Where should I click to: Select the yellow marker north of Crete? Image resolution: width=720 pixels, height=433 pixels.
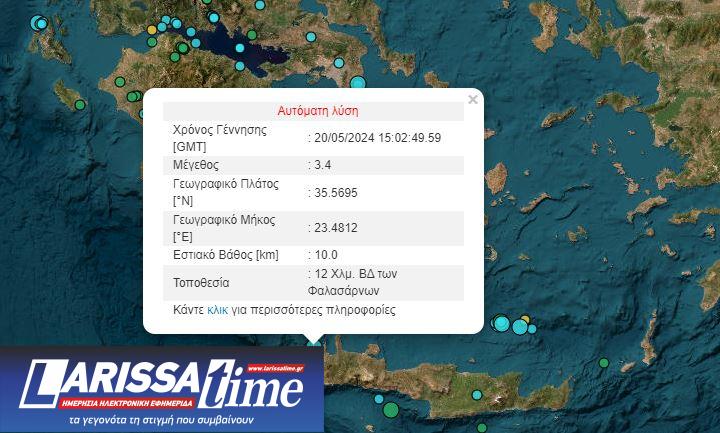526,321
